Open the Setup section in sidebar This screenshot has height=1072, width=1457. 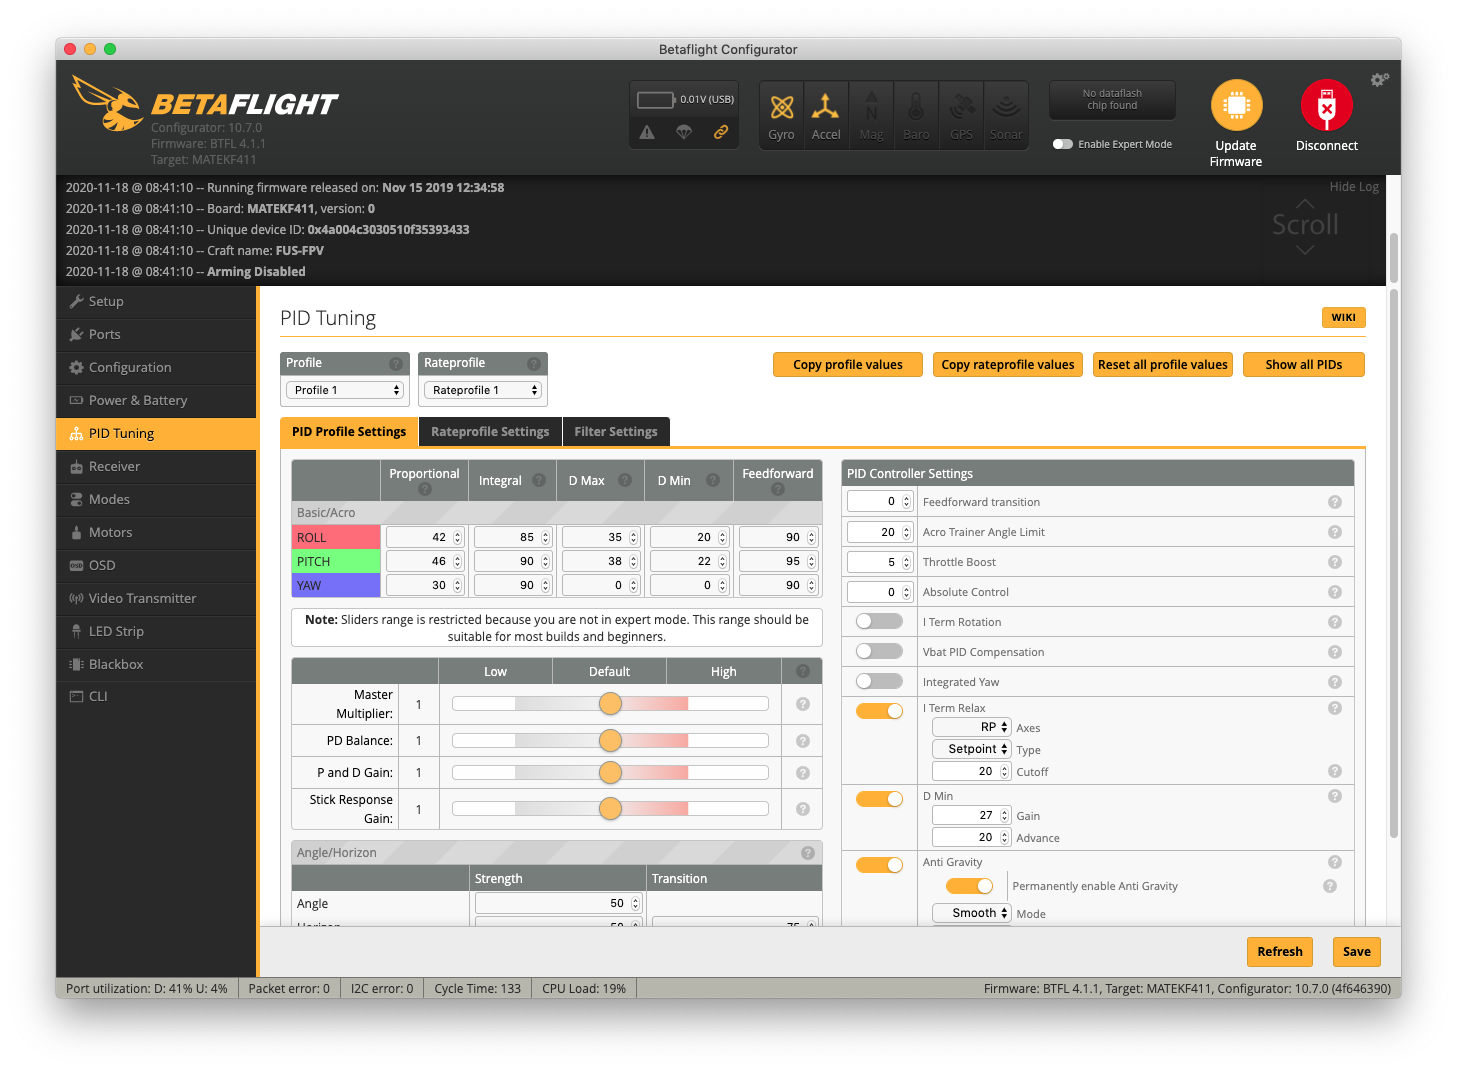[x=156, y=302]
